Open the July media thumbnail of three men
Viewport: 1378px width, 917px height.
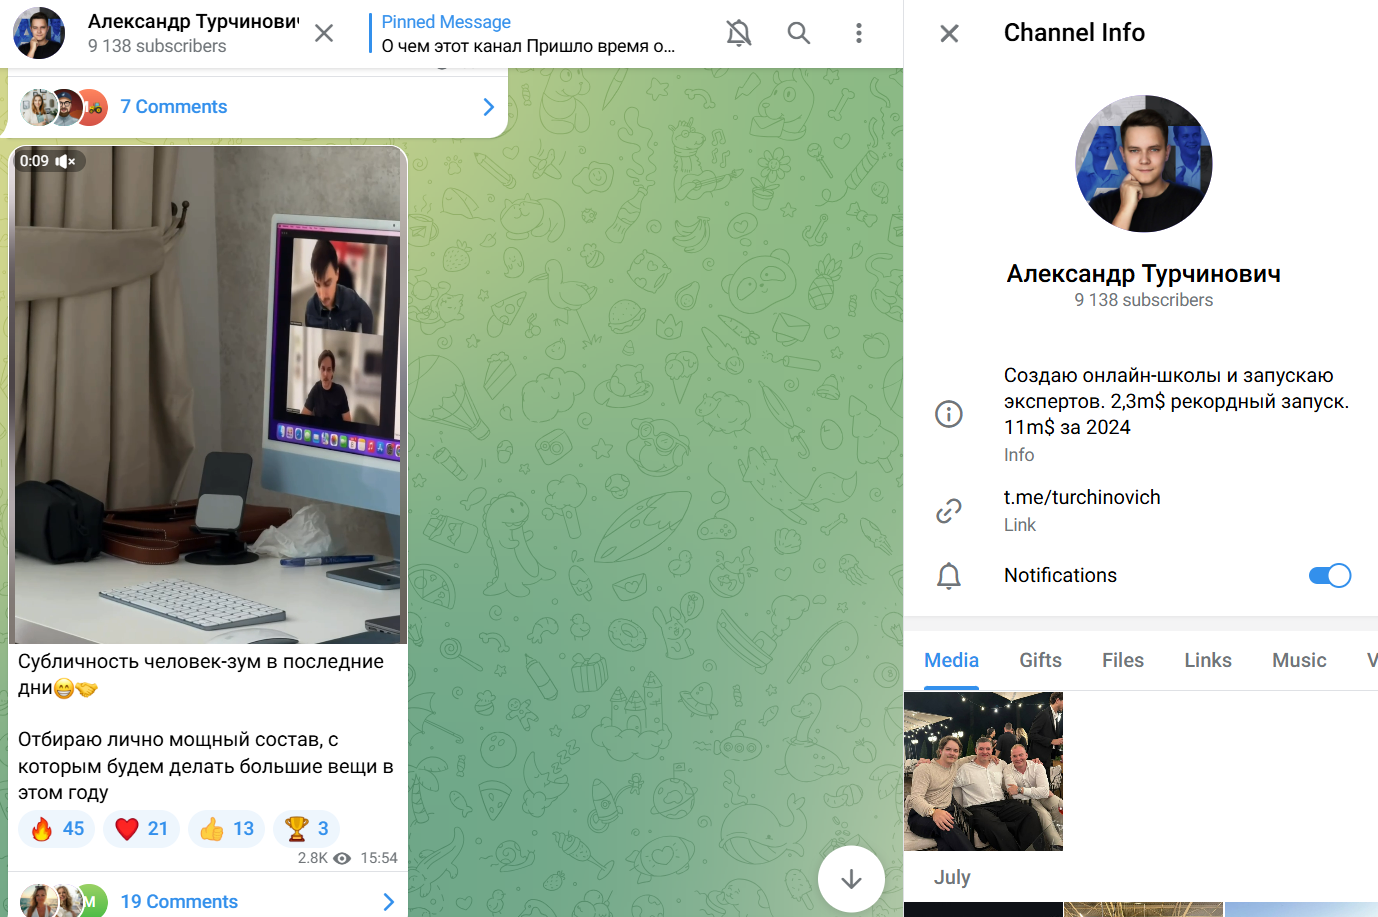click(983, 771)
